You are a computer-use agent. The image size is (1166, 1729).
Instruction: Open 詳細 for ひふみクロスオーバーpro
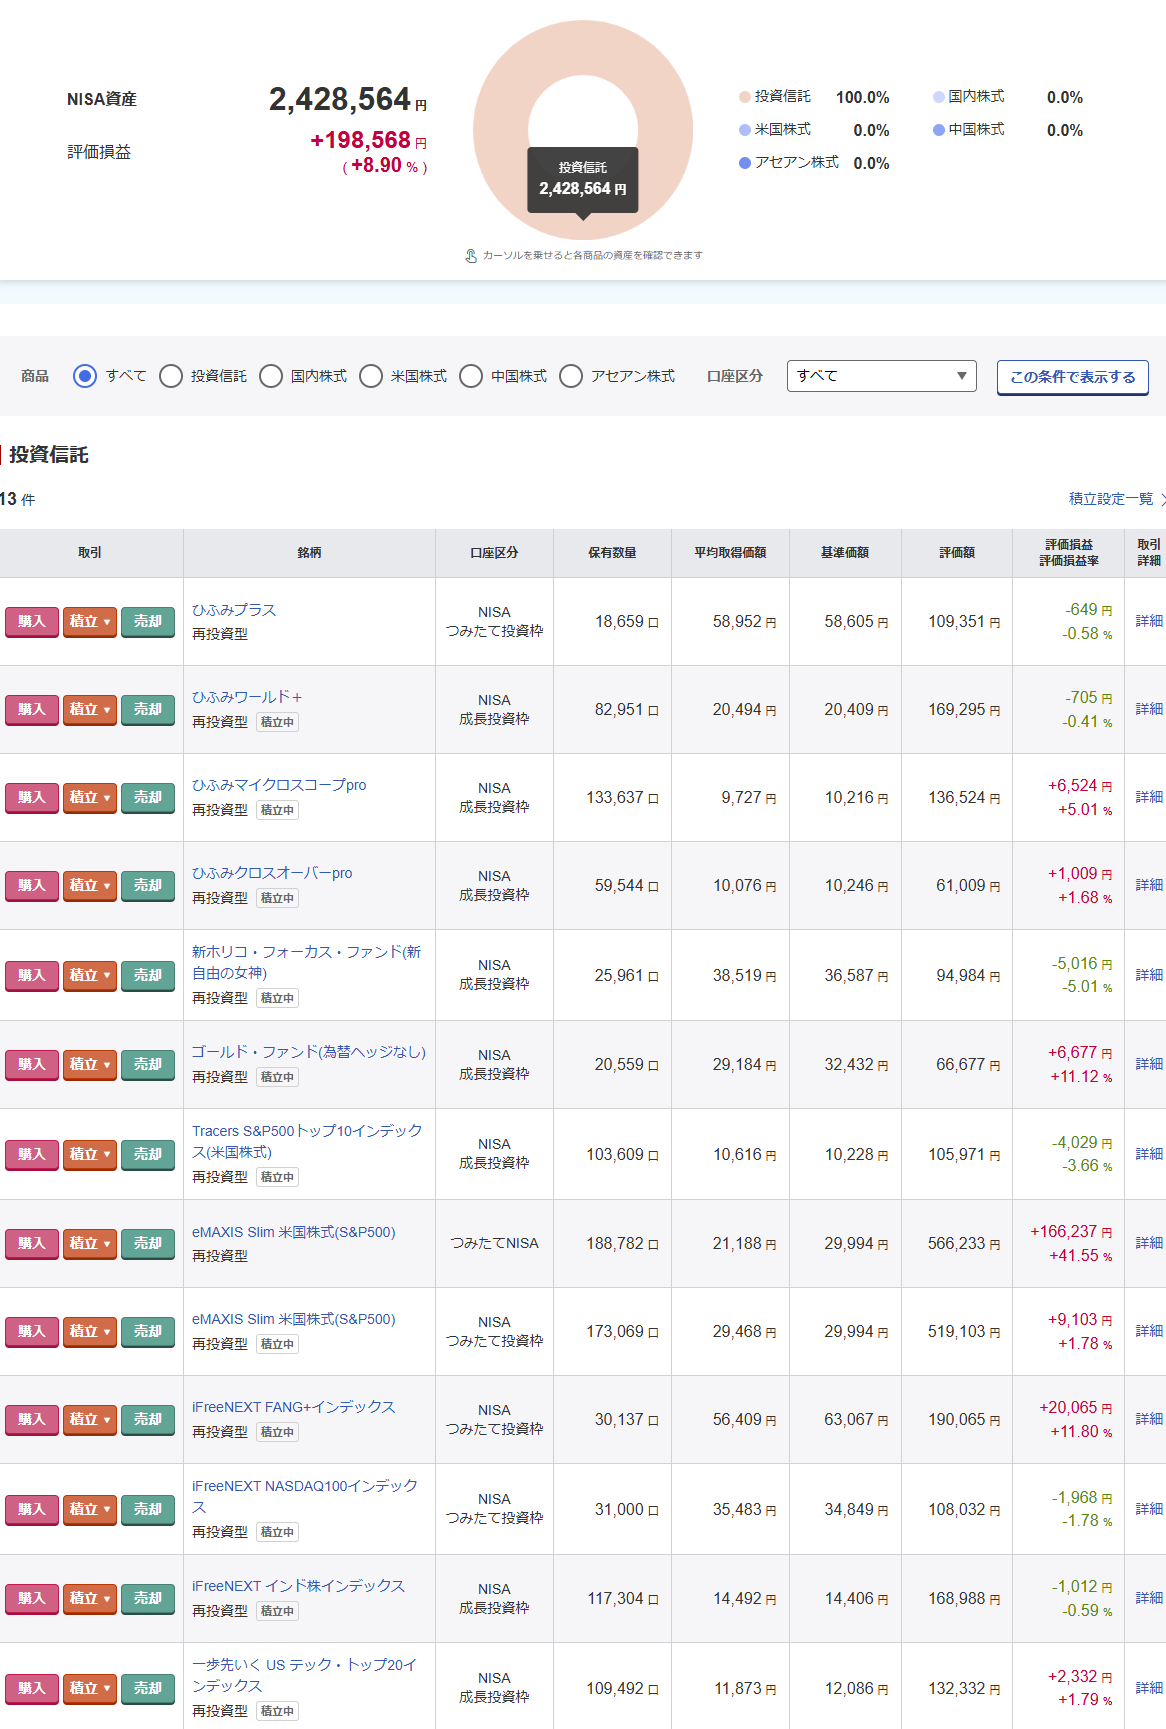(x=1148, y=885)
